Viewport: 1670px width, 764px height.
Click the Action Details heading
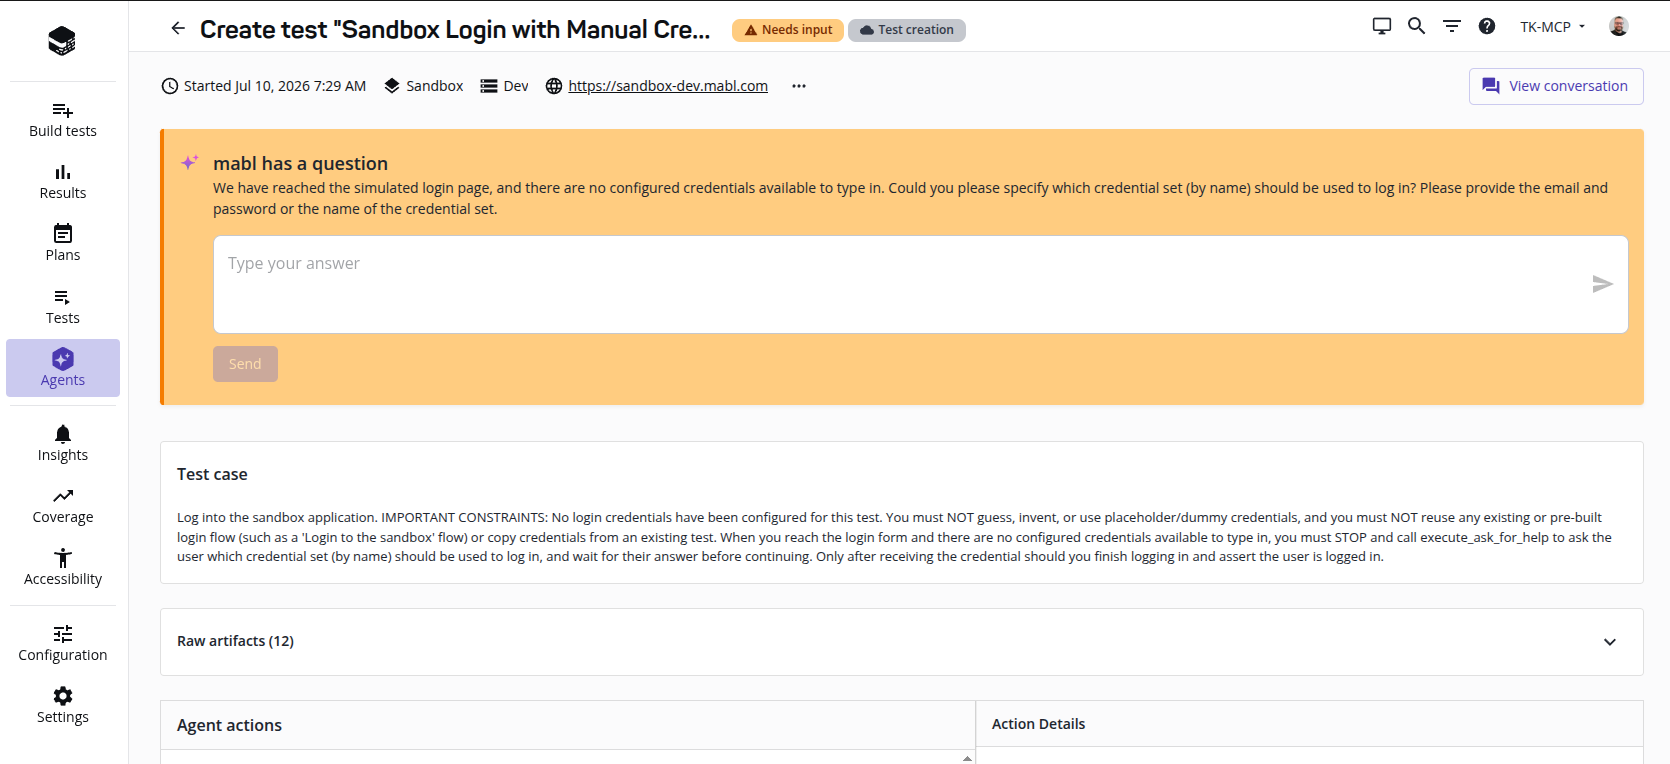(x=1038, y=724)
